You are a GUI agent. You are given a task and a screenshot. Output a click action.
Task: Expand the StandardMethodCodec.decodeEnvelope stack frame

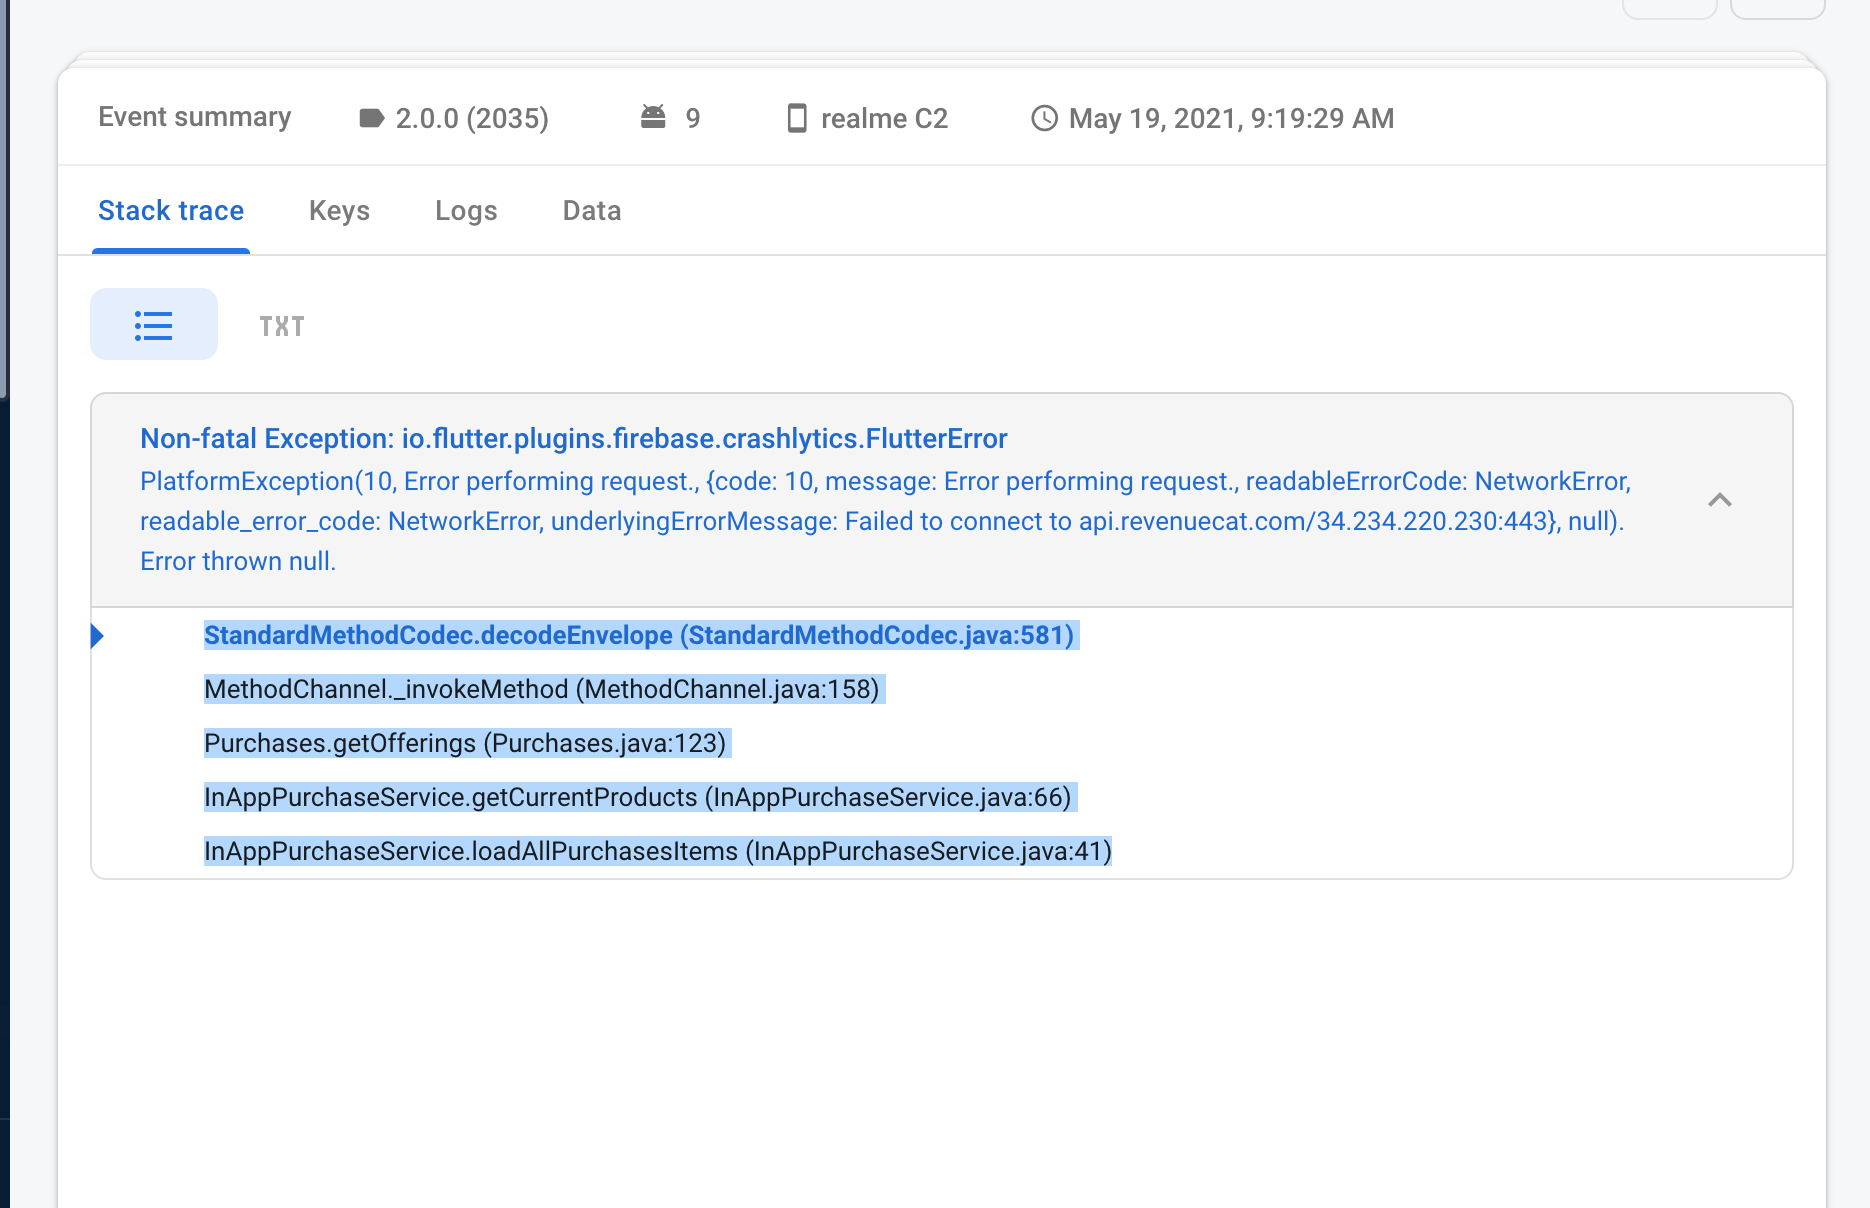pyautogui.click(x=639, y=635)
